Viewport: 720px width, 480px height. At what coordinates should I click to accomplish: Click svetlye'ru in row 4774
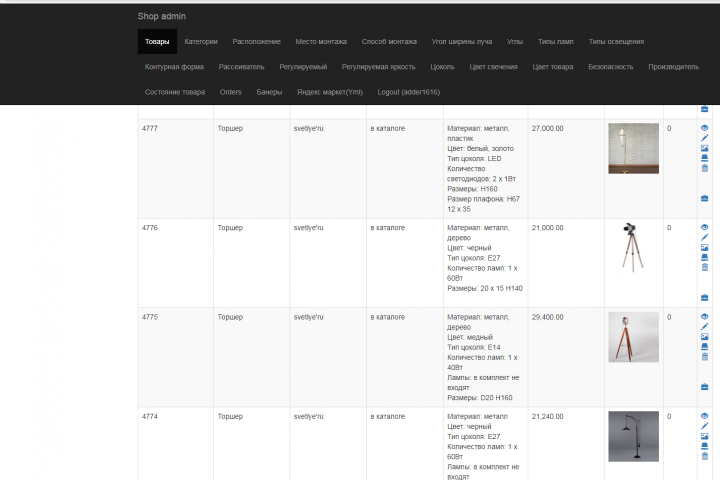[x=309, y=416]
